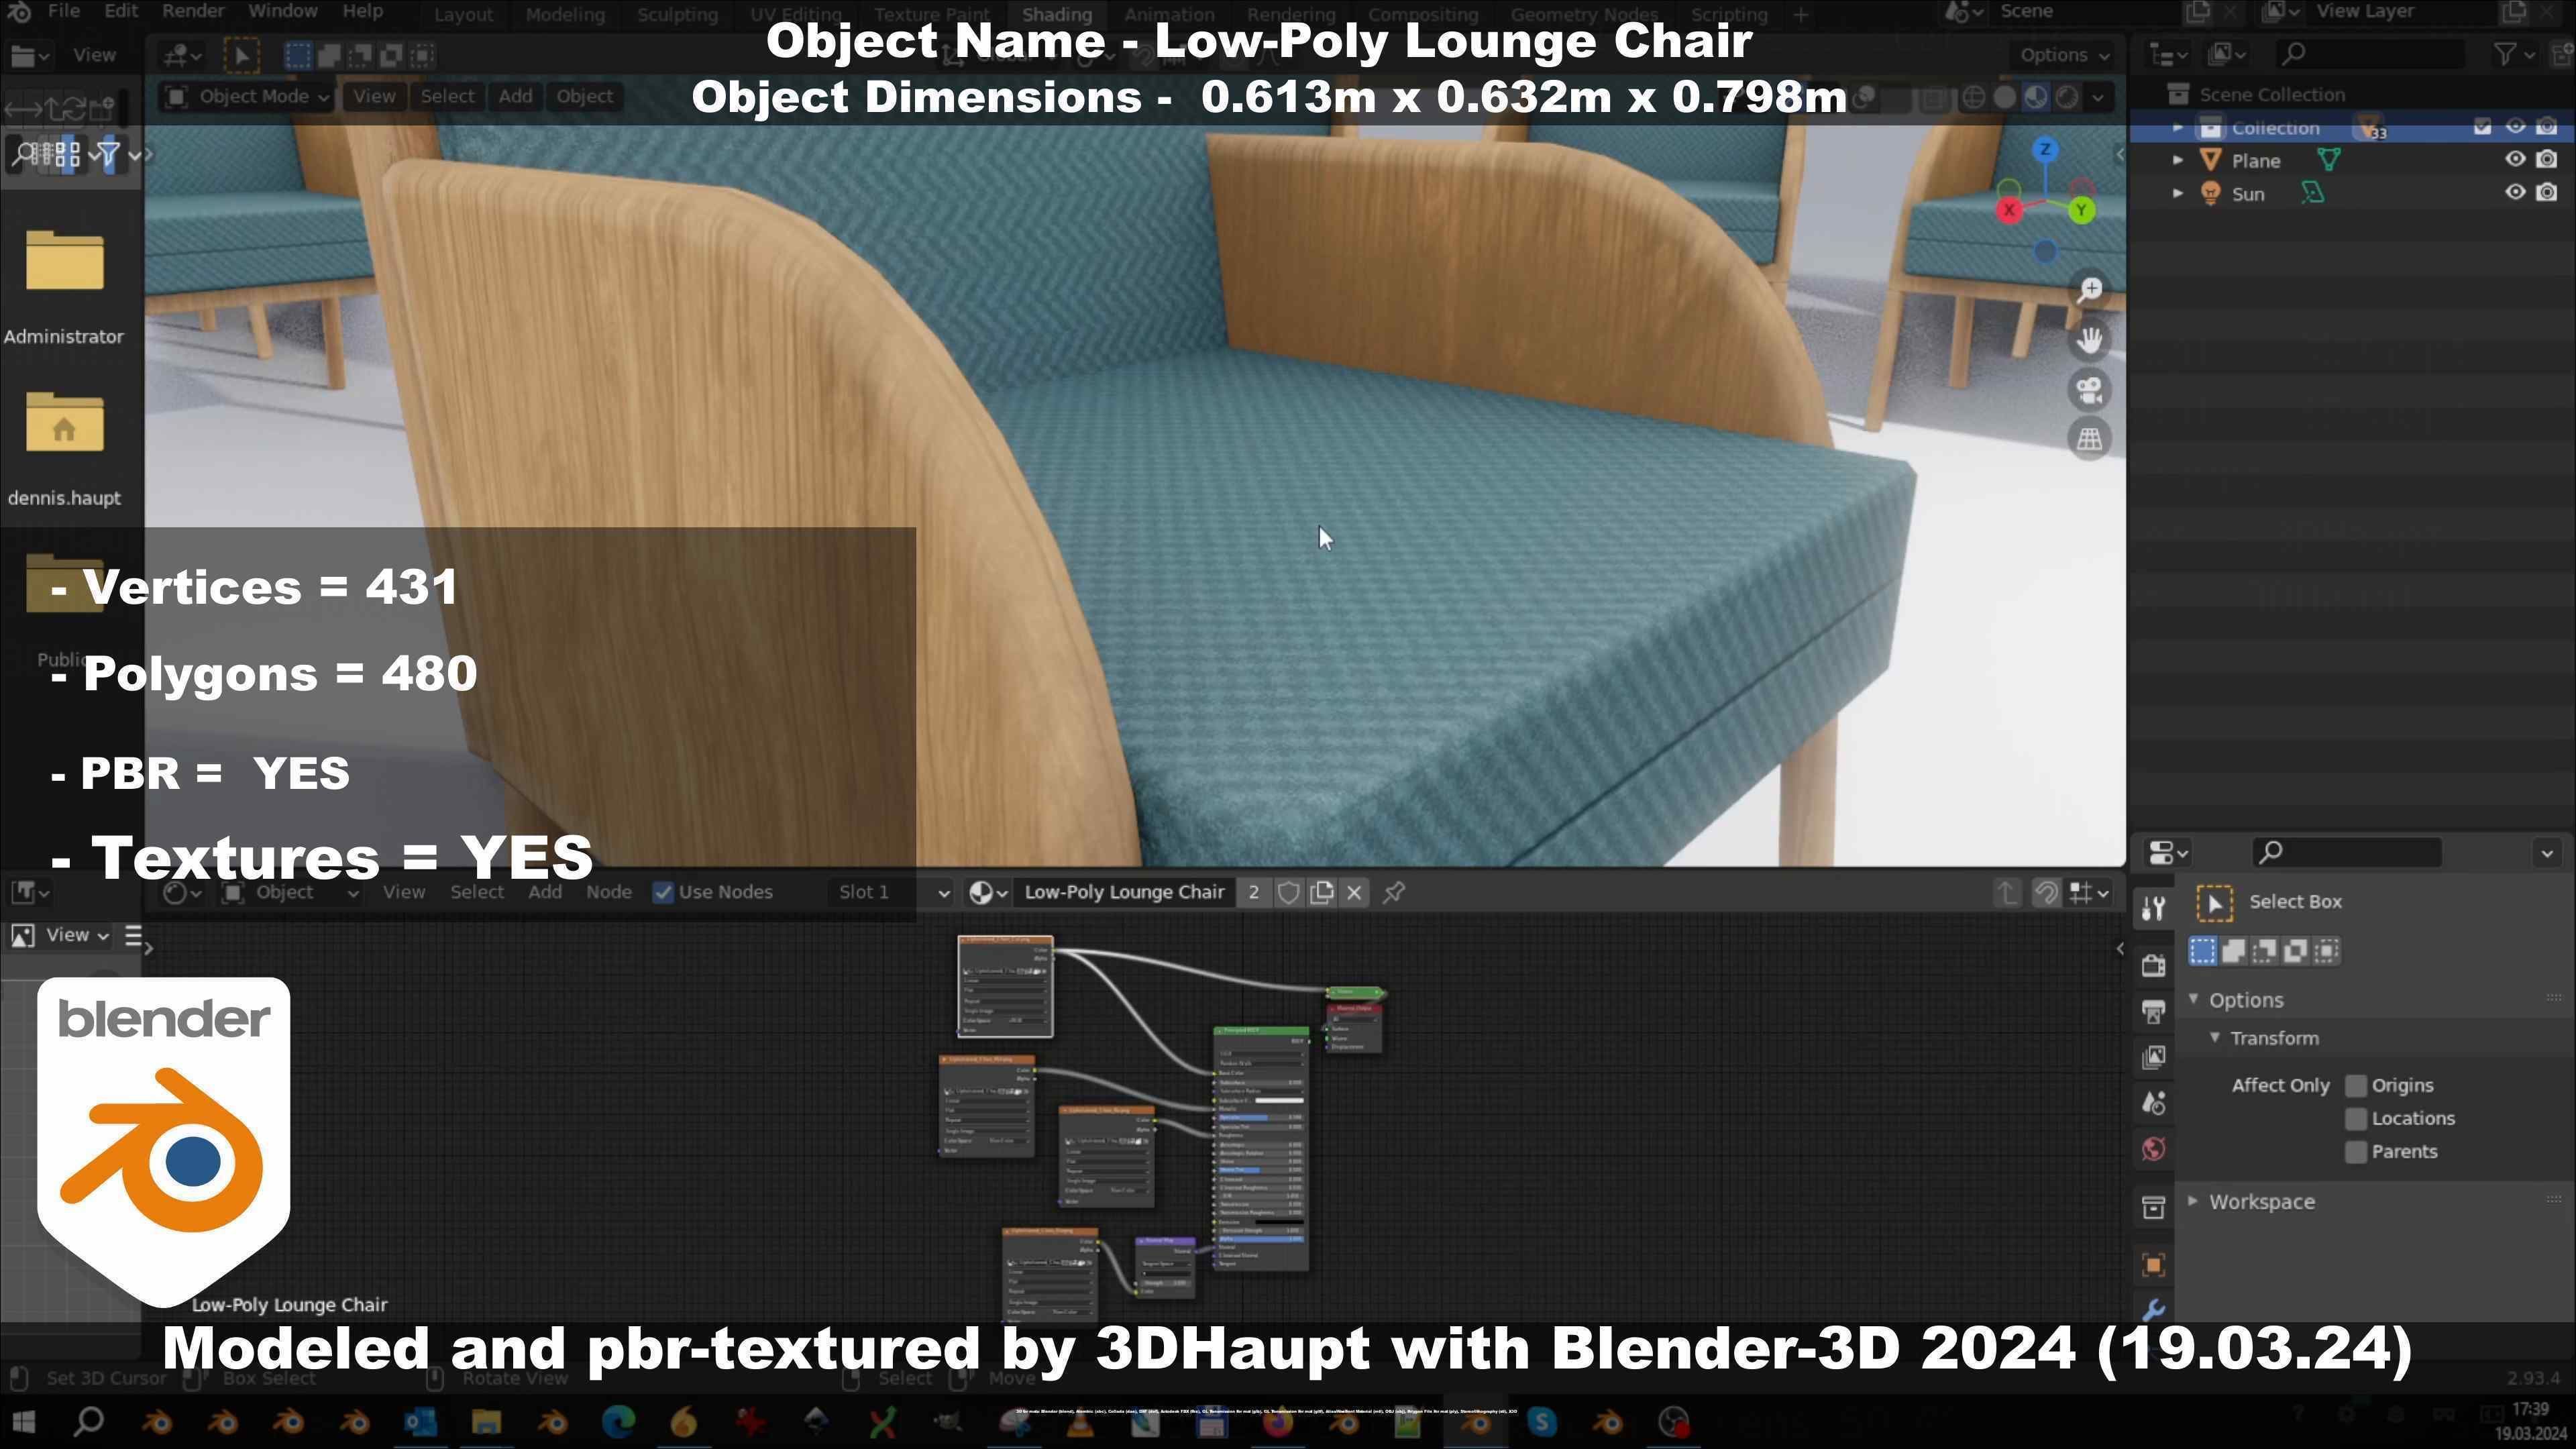Open the Render menu
The image size is (2576, 1449).
click(x=193, y=12)
